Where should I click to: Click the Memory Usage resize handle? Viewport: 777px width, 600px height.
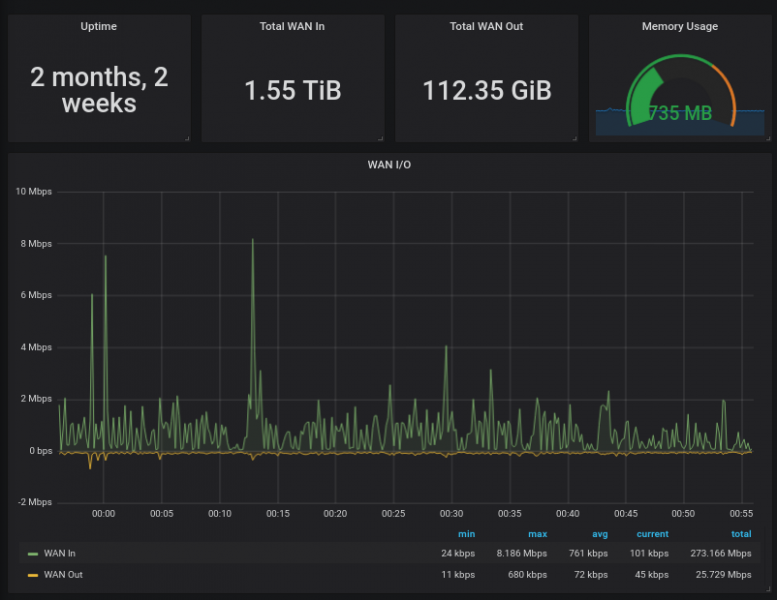pos(767,138)
